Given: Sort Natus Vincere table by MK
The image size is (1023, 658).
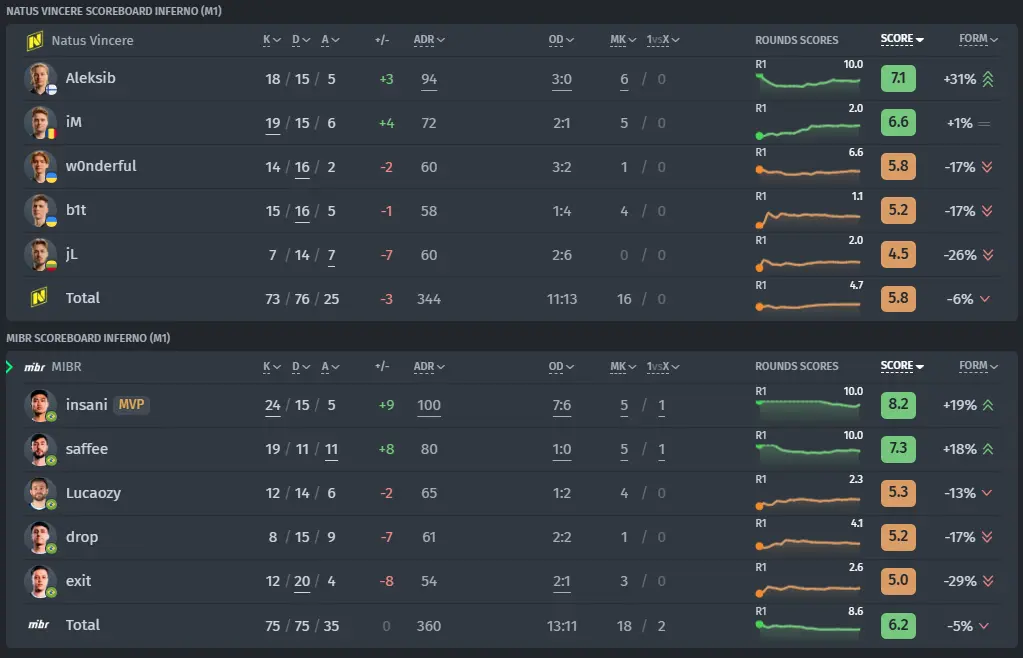Looking at the screenshot, I should [x=623, y=40].
